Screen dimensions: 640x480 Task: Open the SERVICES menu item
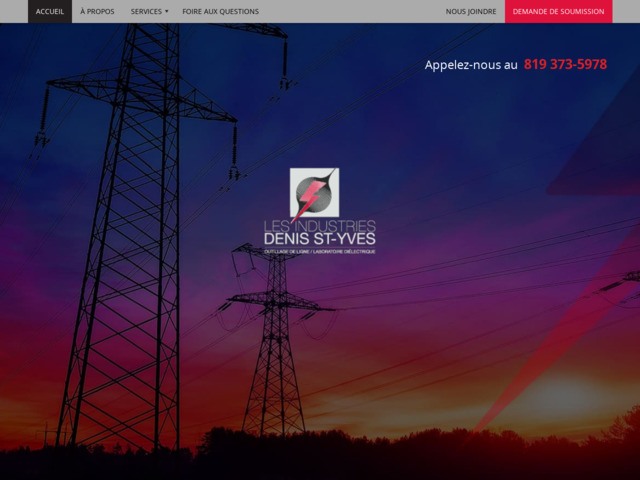[146, 12]
